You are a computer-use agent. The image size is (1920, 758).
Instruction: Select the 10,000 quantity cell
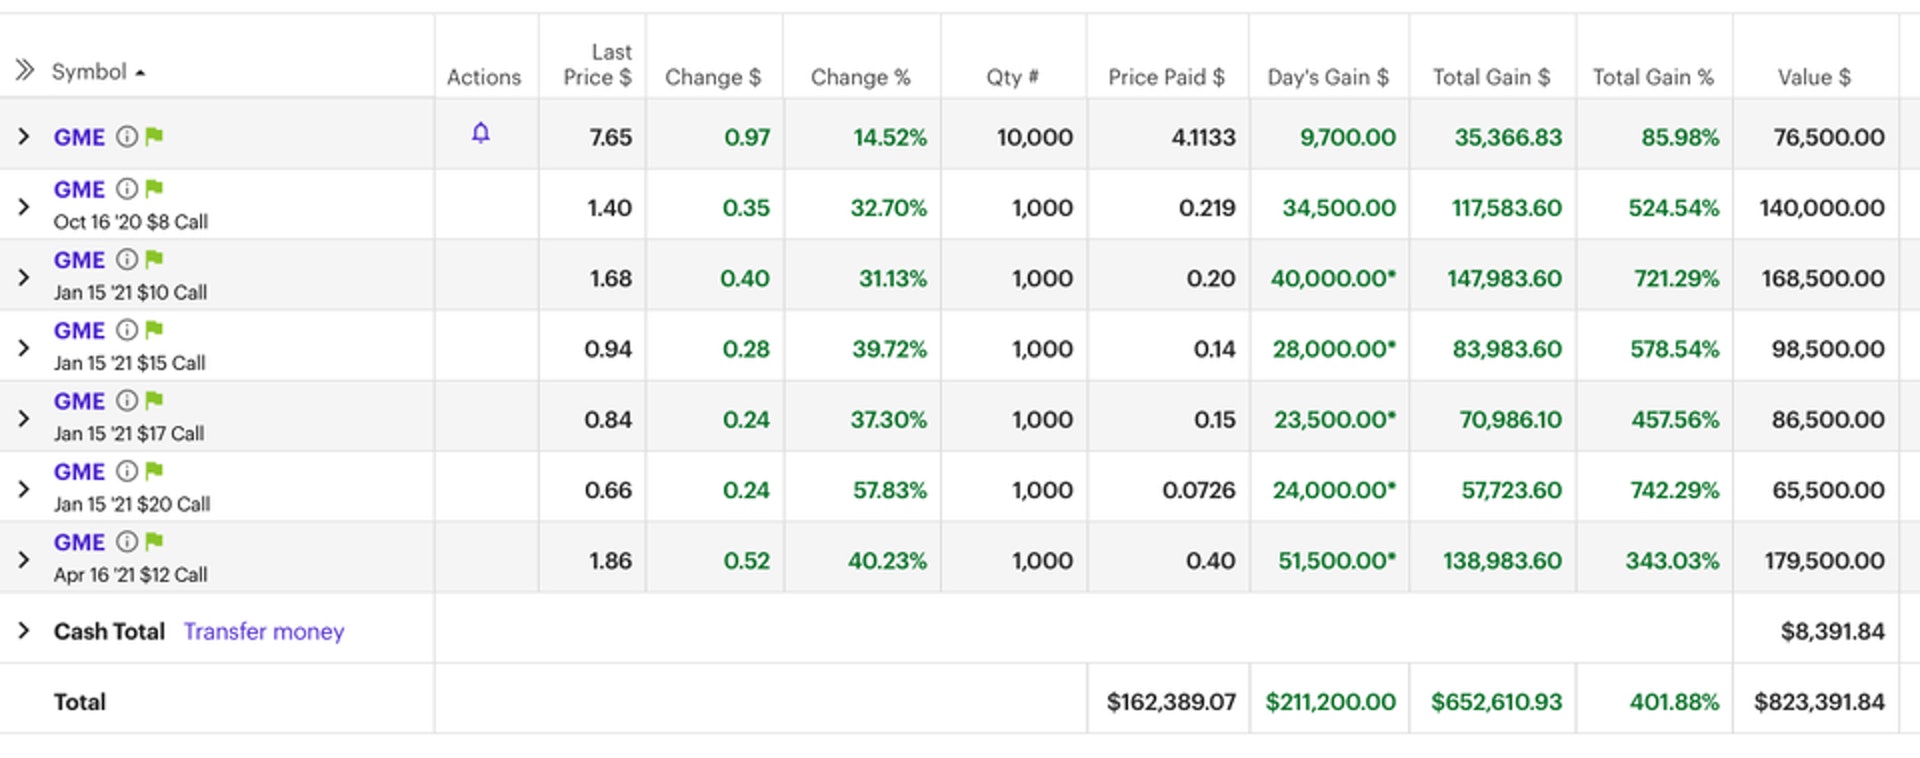pos(1035,137)
